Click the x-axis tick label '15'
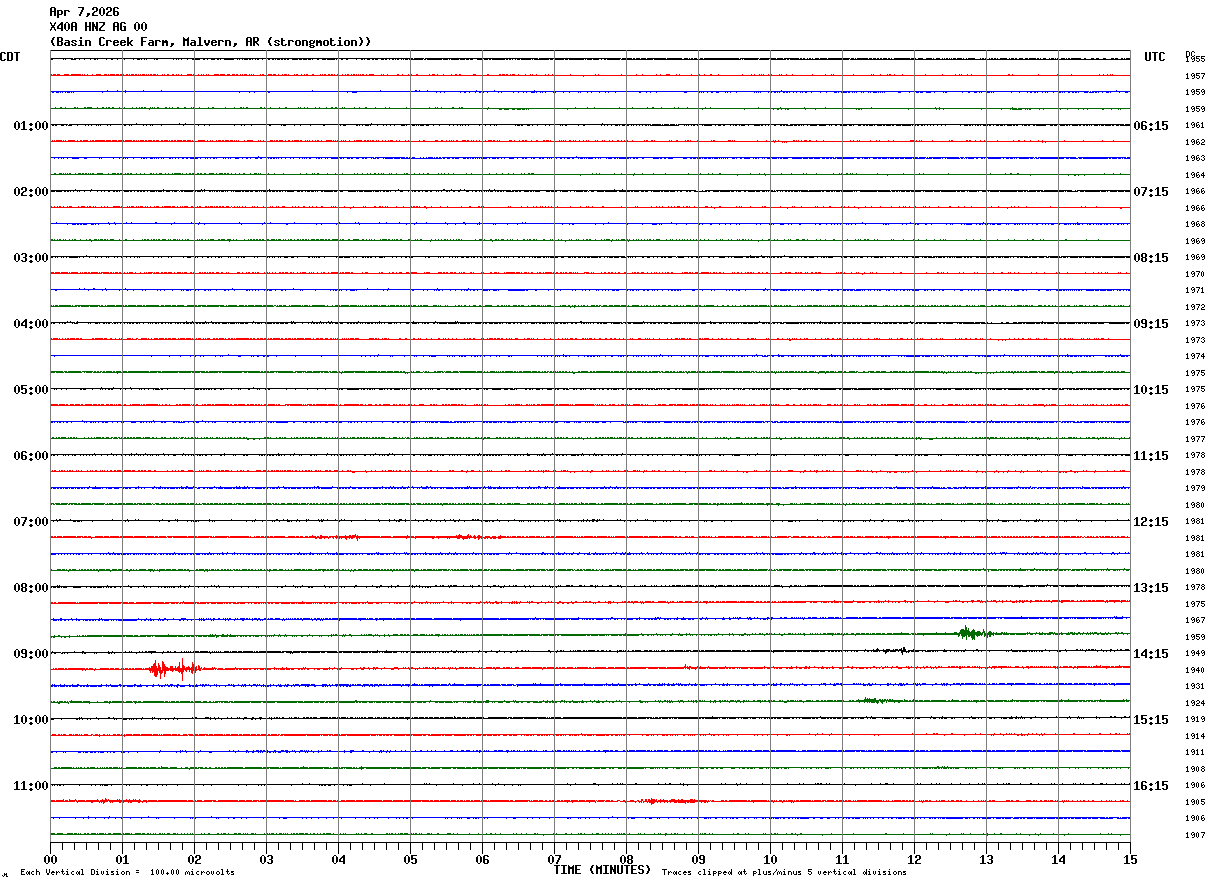1210x886 pixels. coord(1130,860)
